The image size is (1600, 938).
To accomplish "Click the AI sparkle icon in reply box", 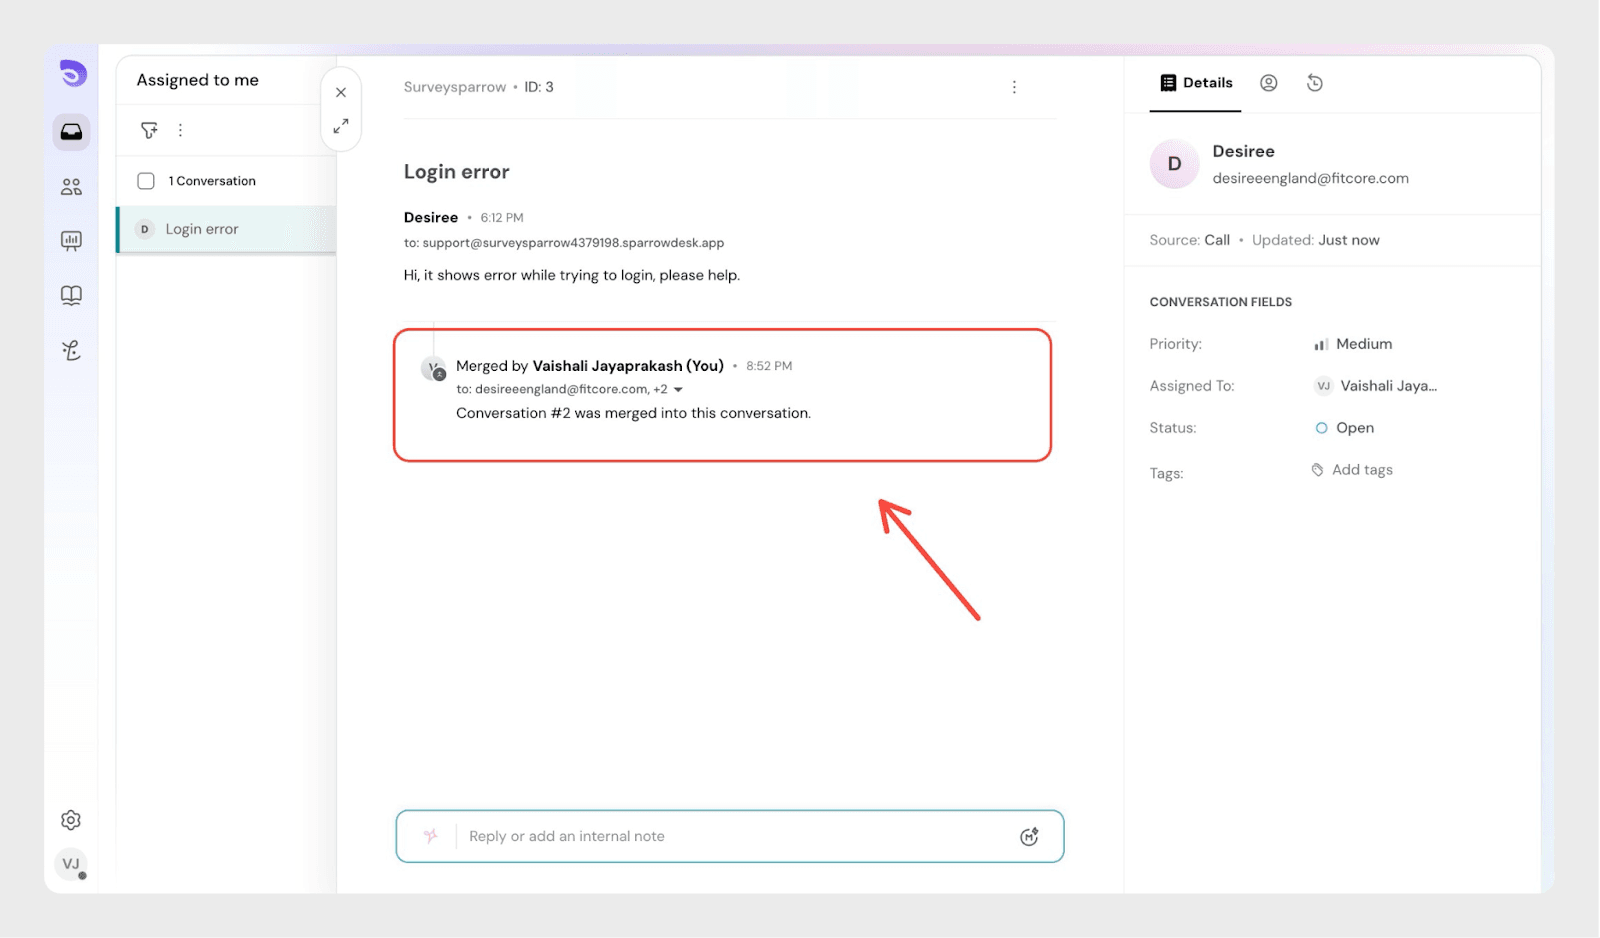I will [x=431, y=836].
